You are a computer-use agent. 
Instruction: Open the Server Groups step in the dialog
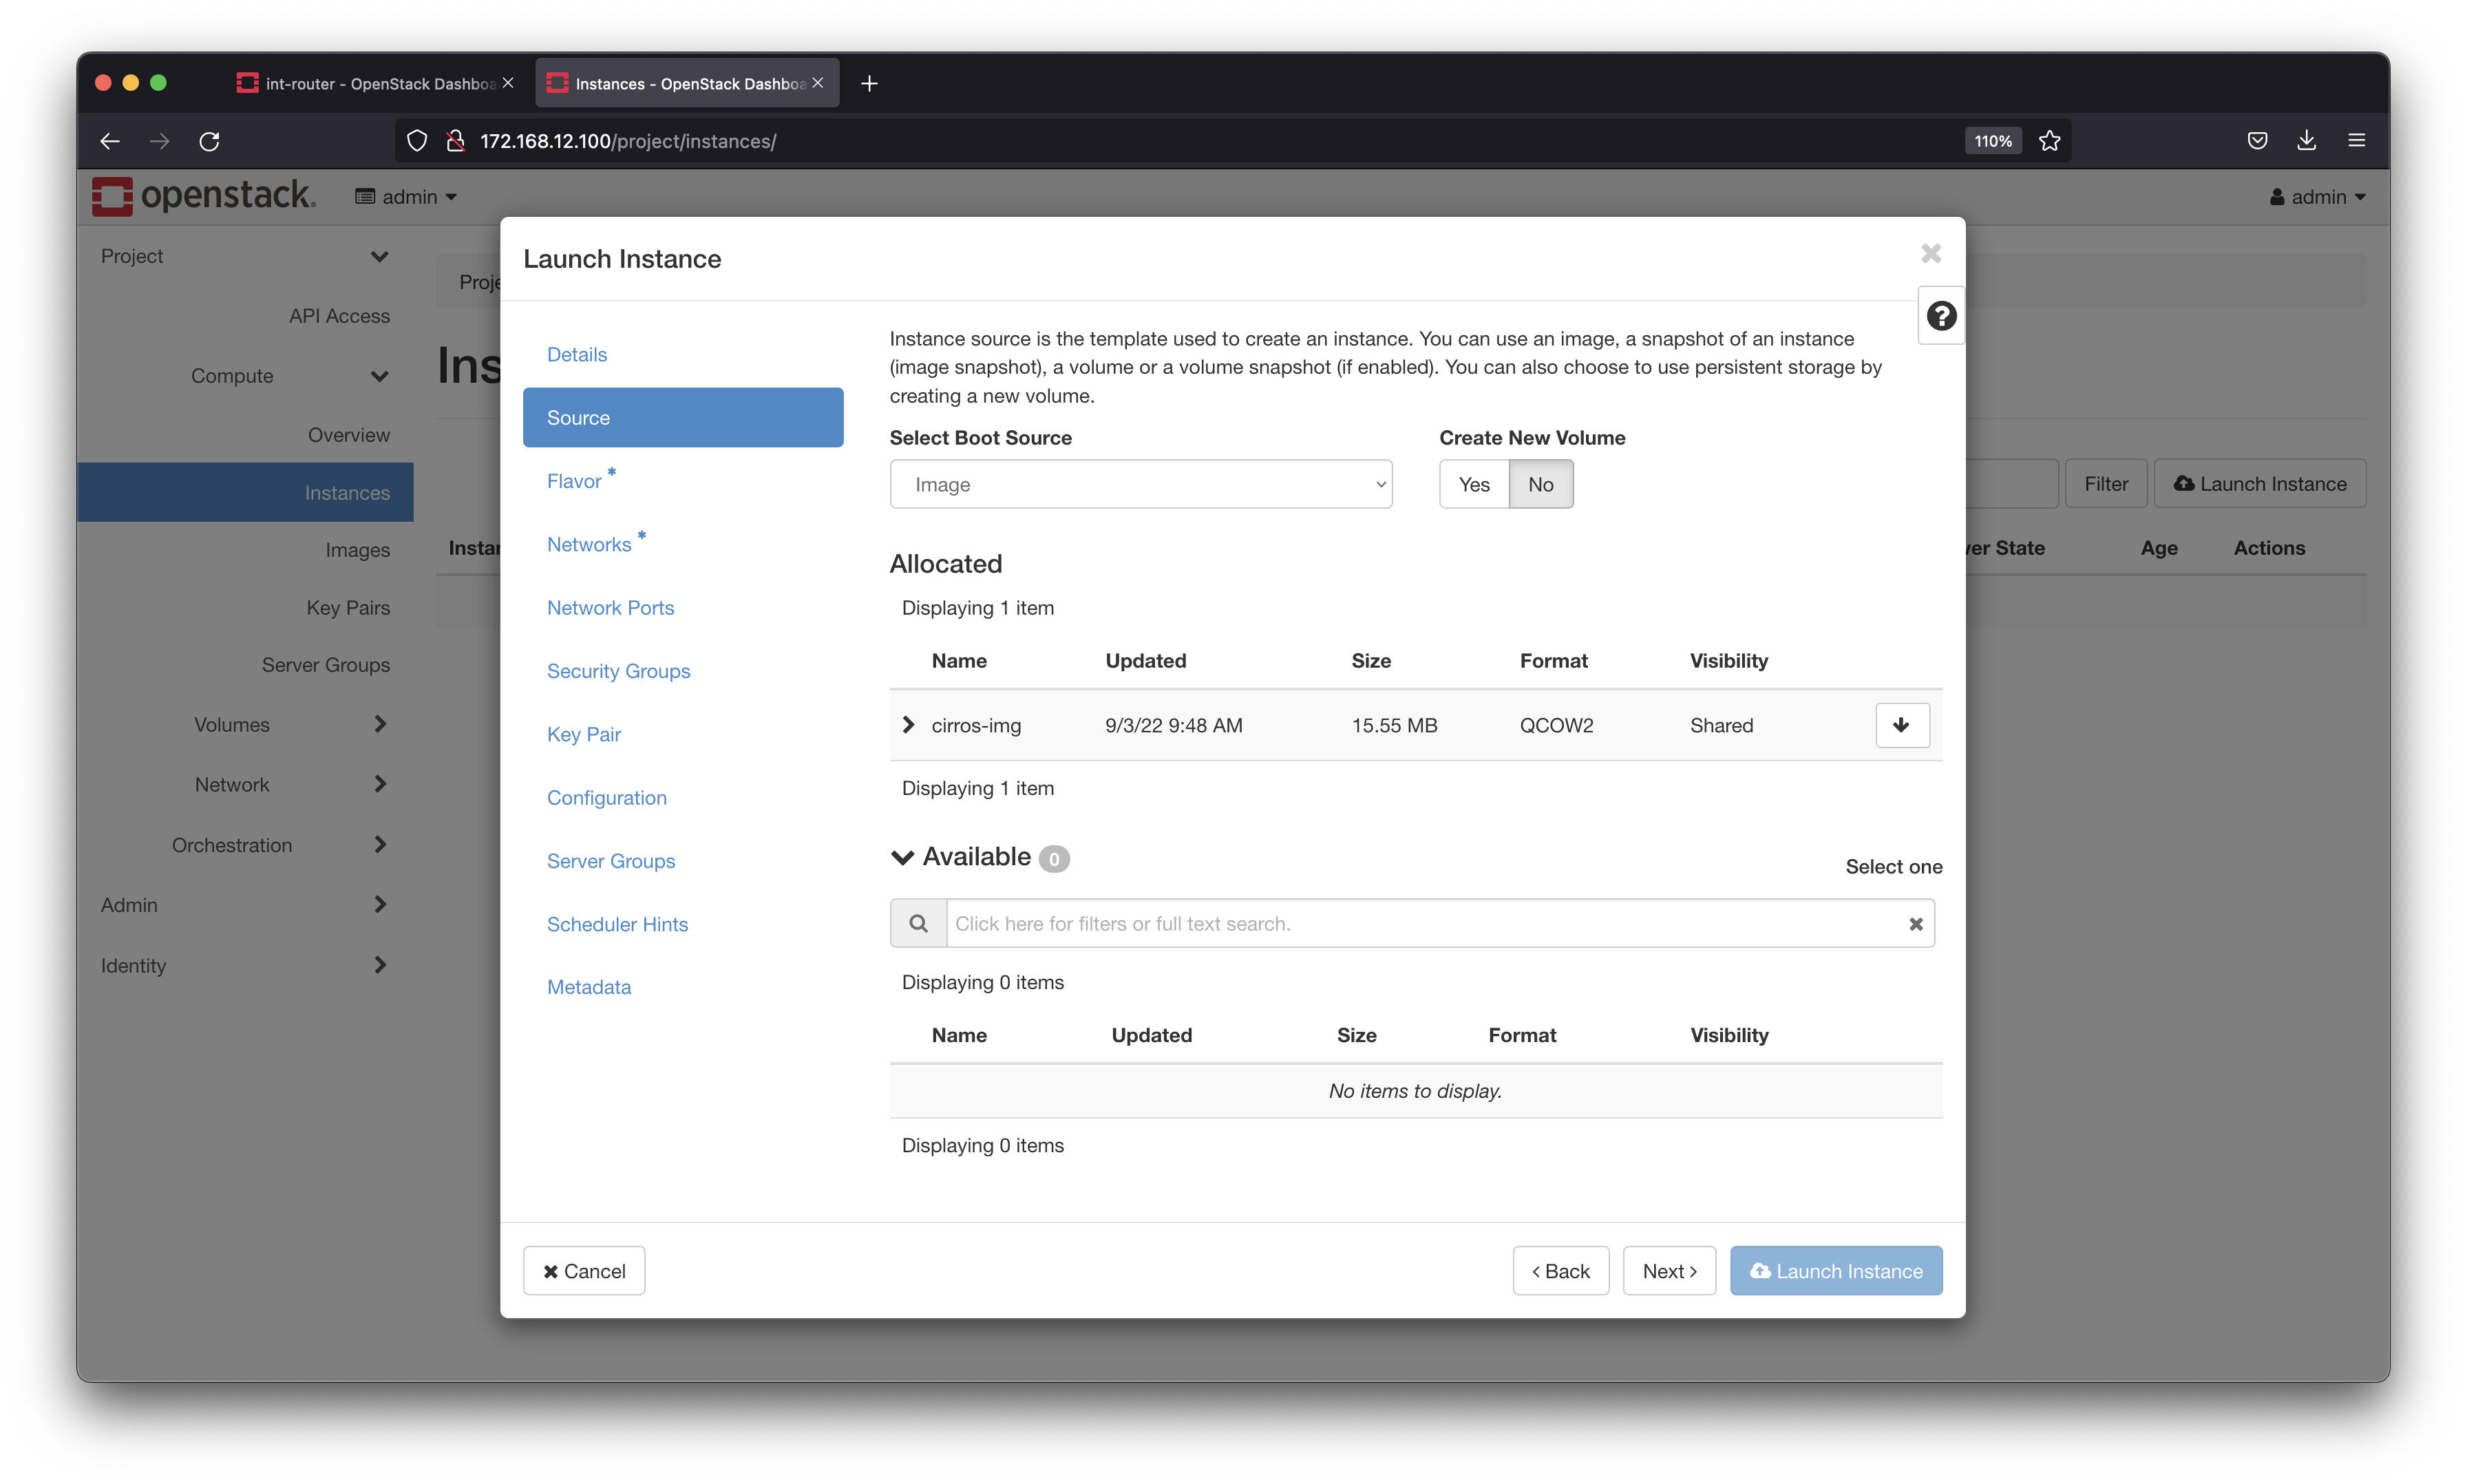point(610,861)
